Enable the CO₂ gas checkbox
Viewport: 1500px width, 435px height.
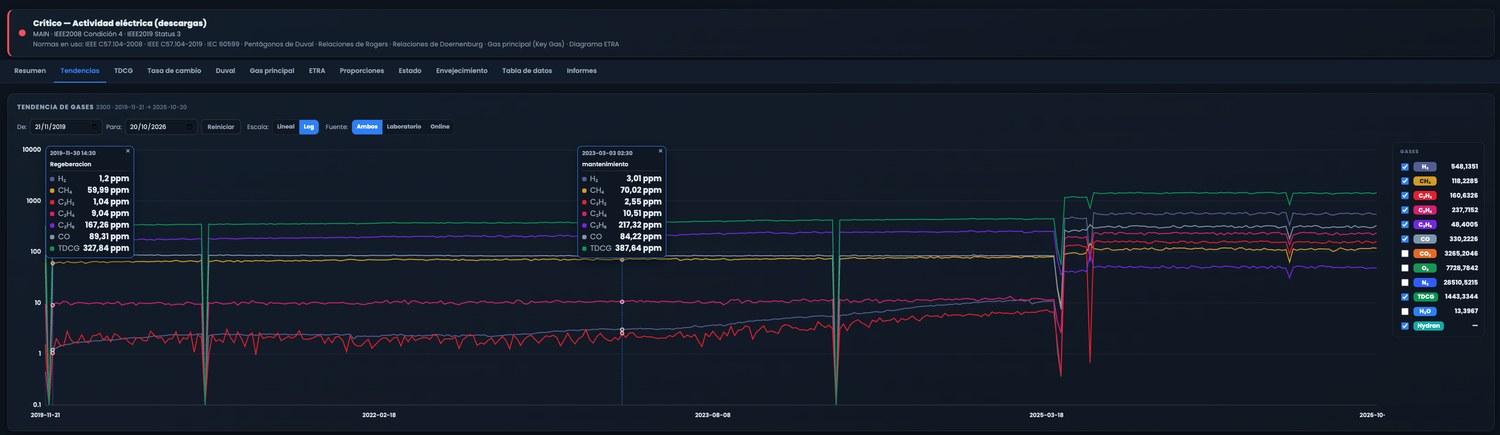(x=1405, y=254)
